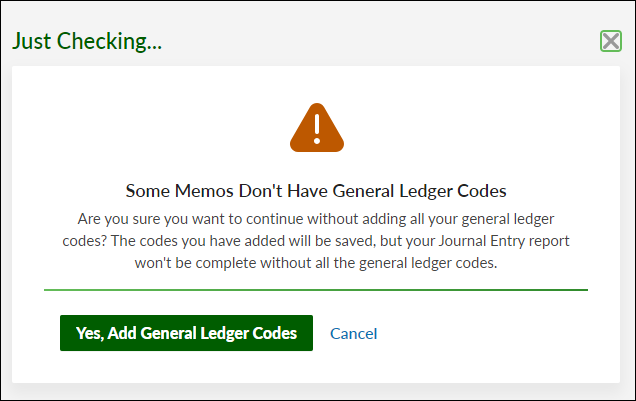The width and height of the screenshot is (636, 401).
Task: Click the exclamation mark inside the warning triangle
Action: point(317,129)
